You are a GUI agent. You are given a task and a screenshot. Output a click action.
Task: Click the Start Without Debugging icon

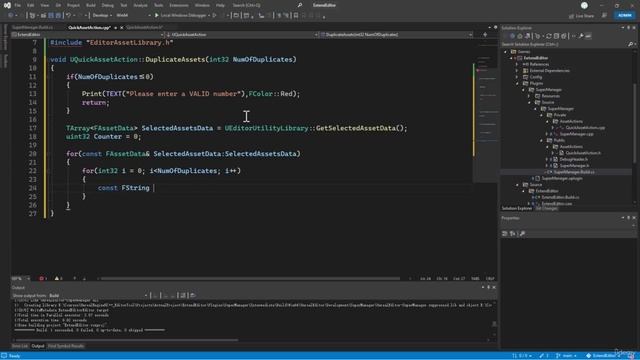click(214, 16)
